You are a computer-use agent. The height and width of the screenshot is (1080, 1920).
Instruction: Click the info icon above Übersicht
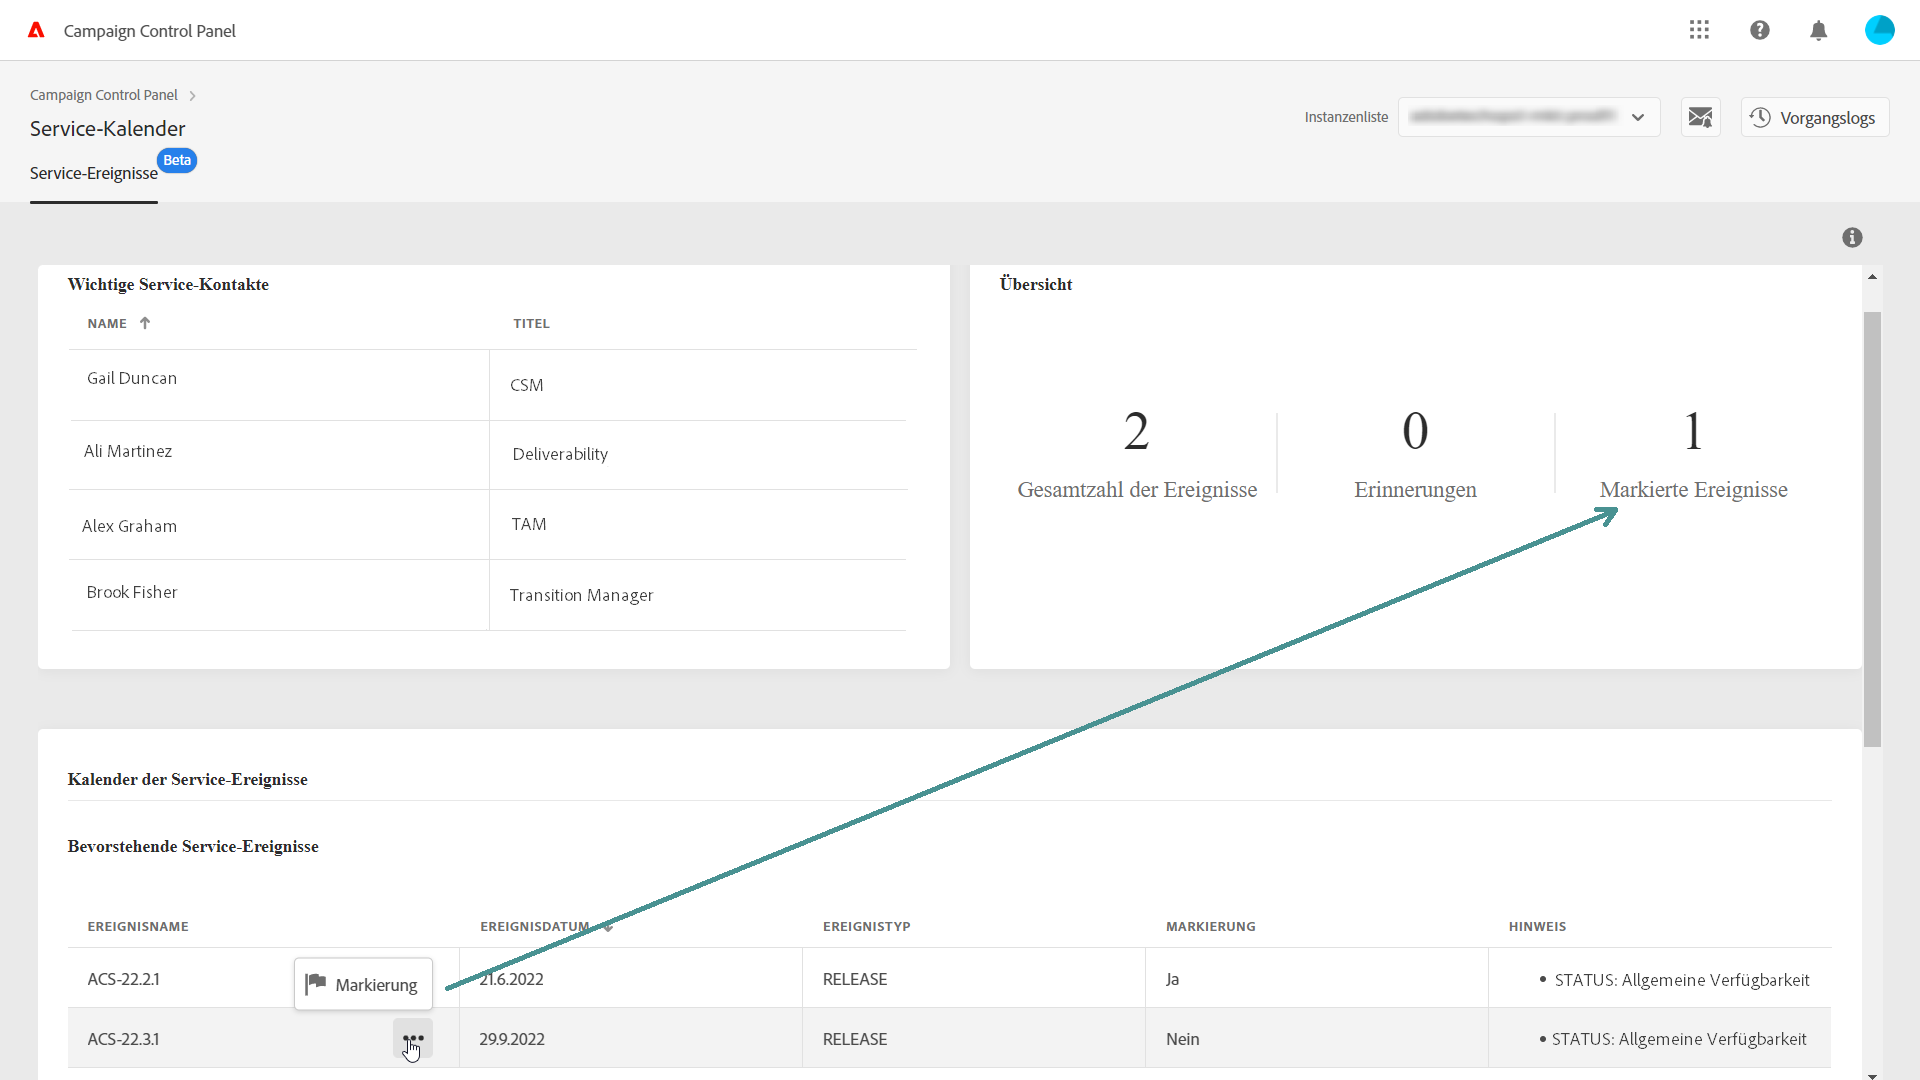click(1852, 237)
